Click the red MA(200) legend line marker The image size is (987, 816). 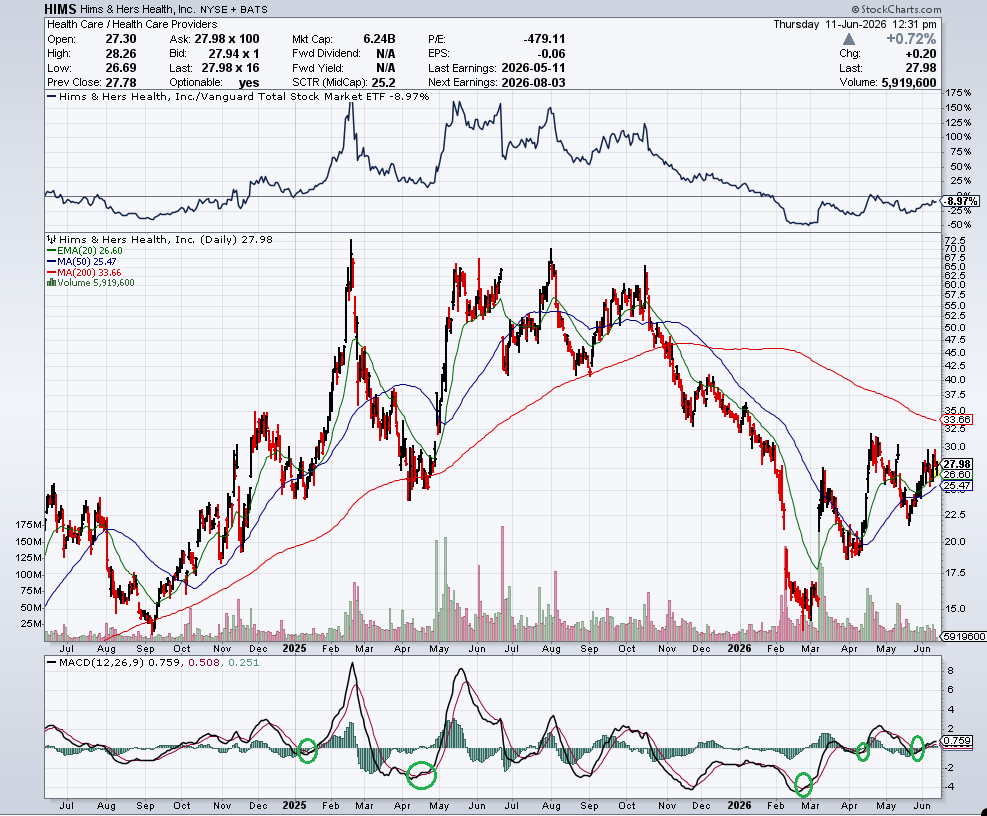(52, 273)
